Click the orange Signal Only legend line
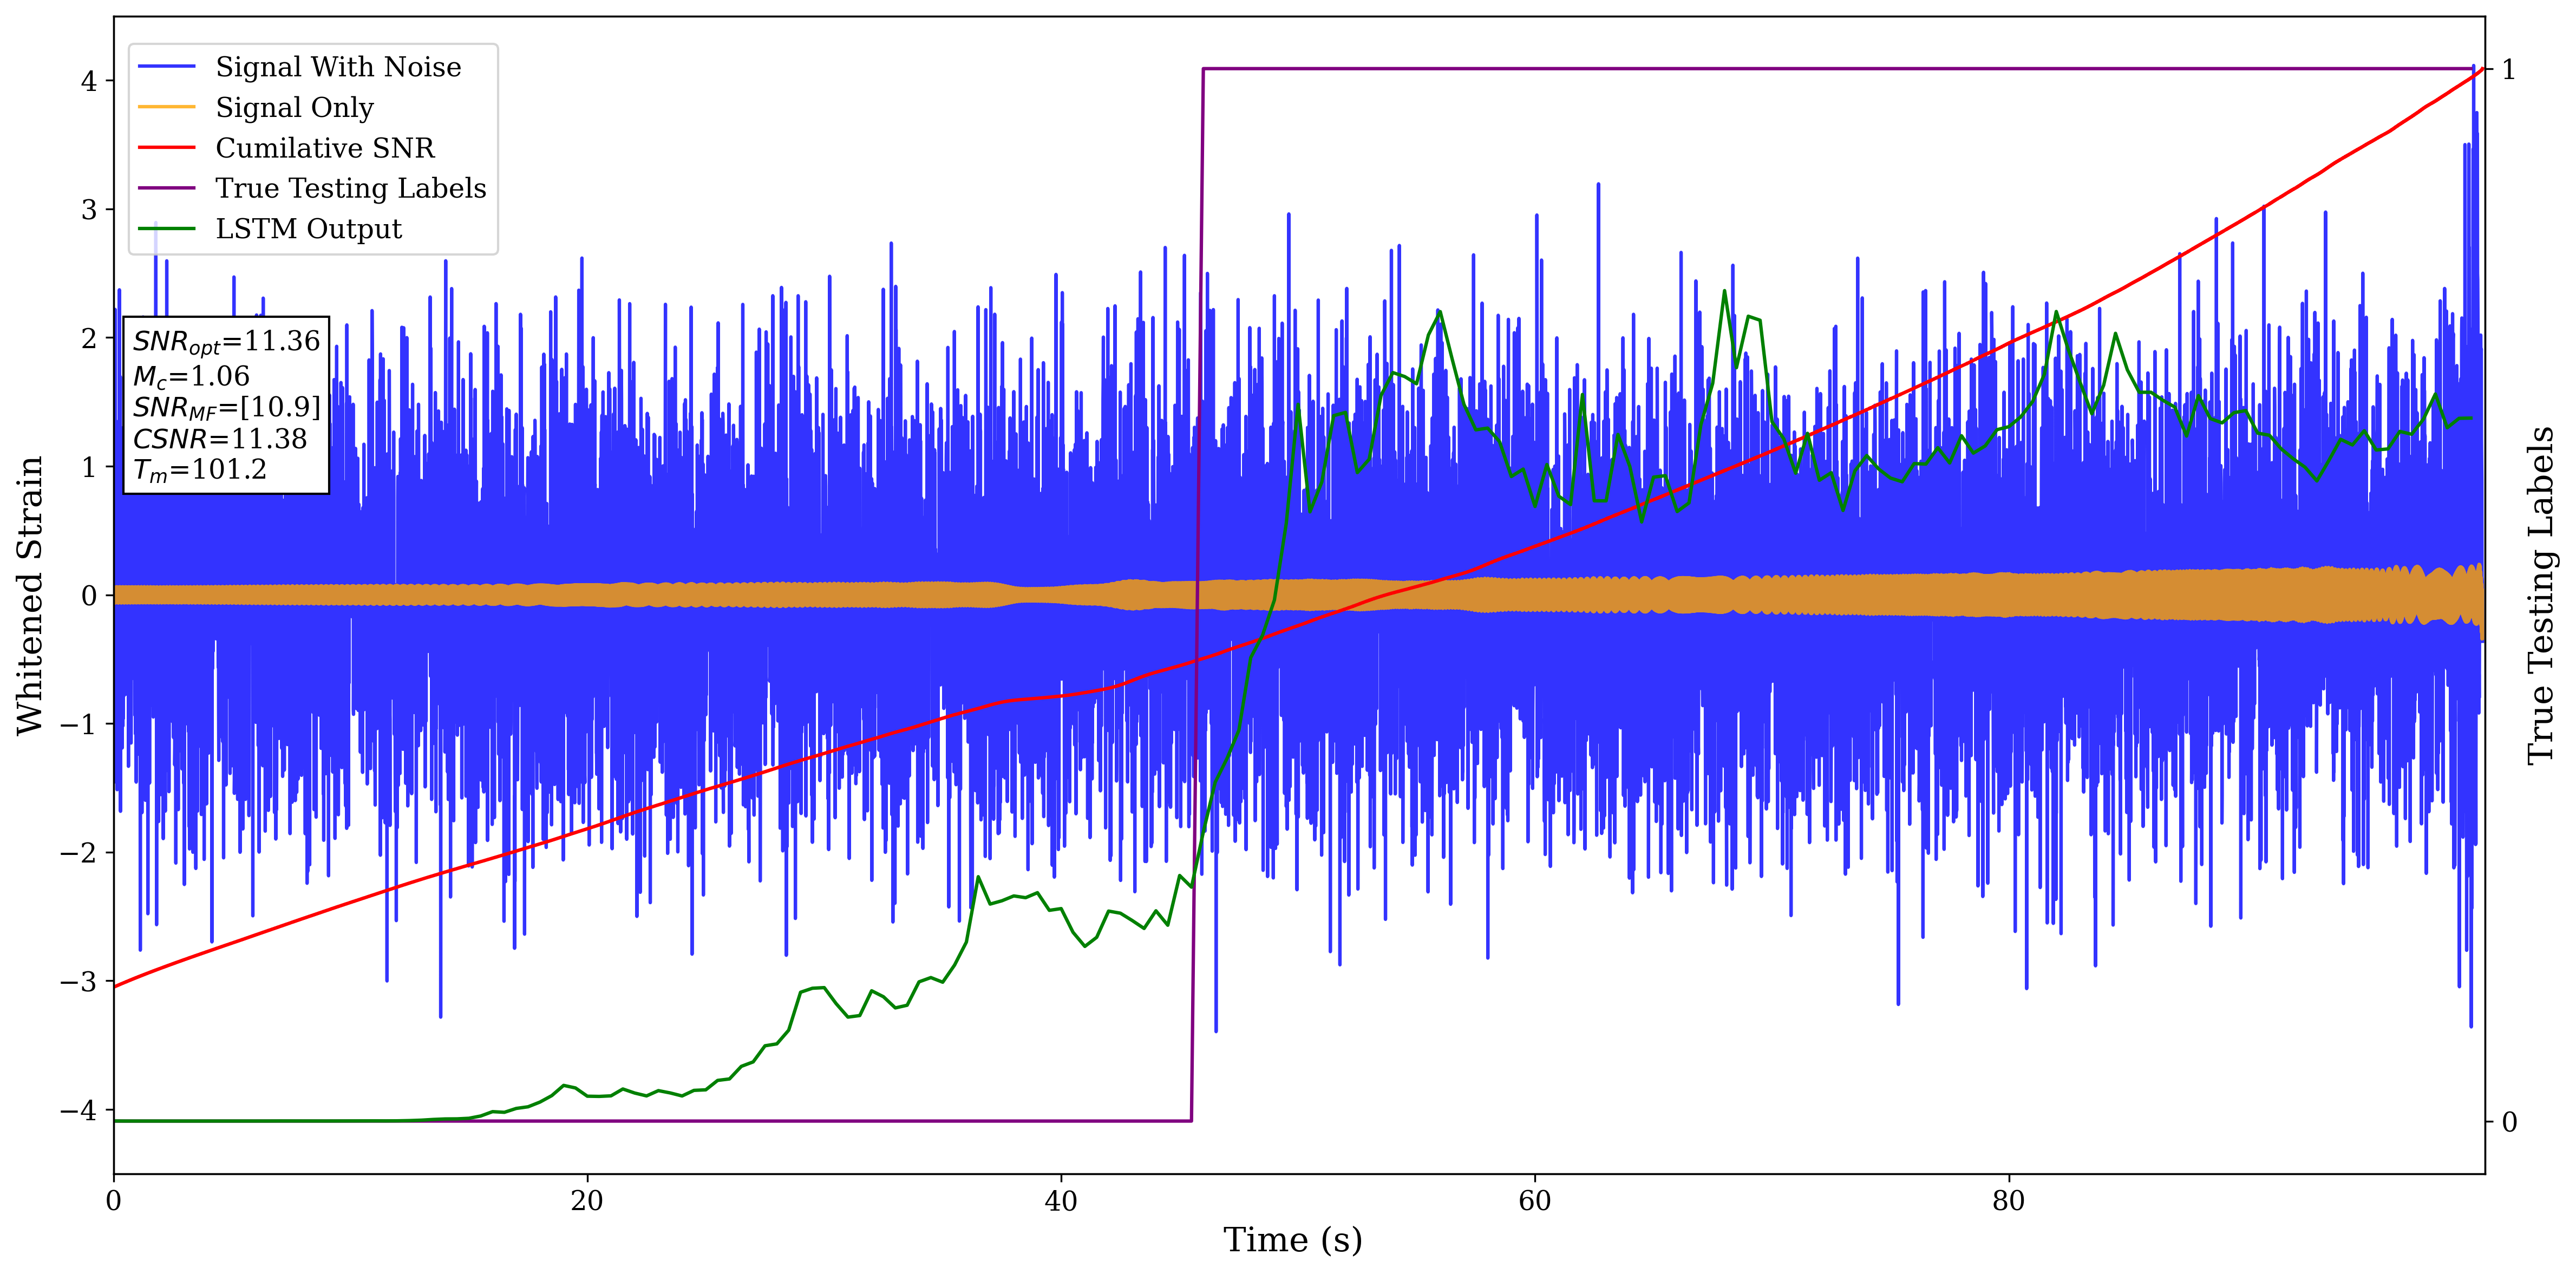This screenshot has height=1274, width=2576. point(166,107)
